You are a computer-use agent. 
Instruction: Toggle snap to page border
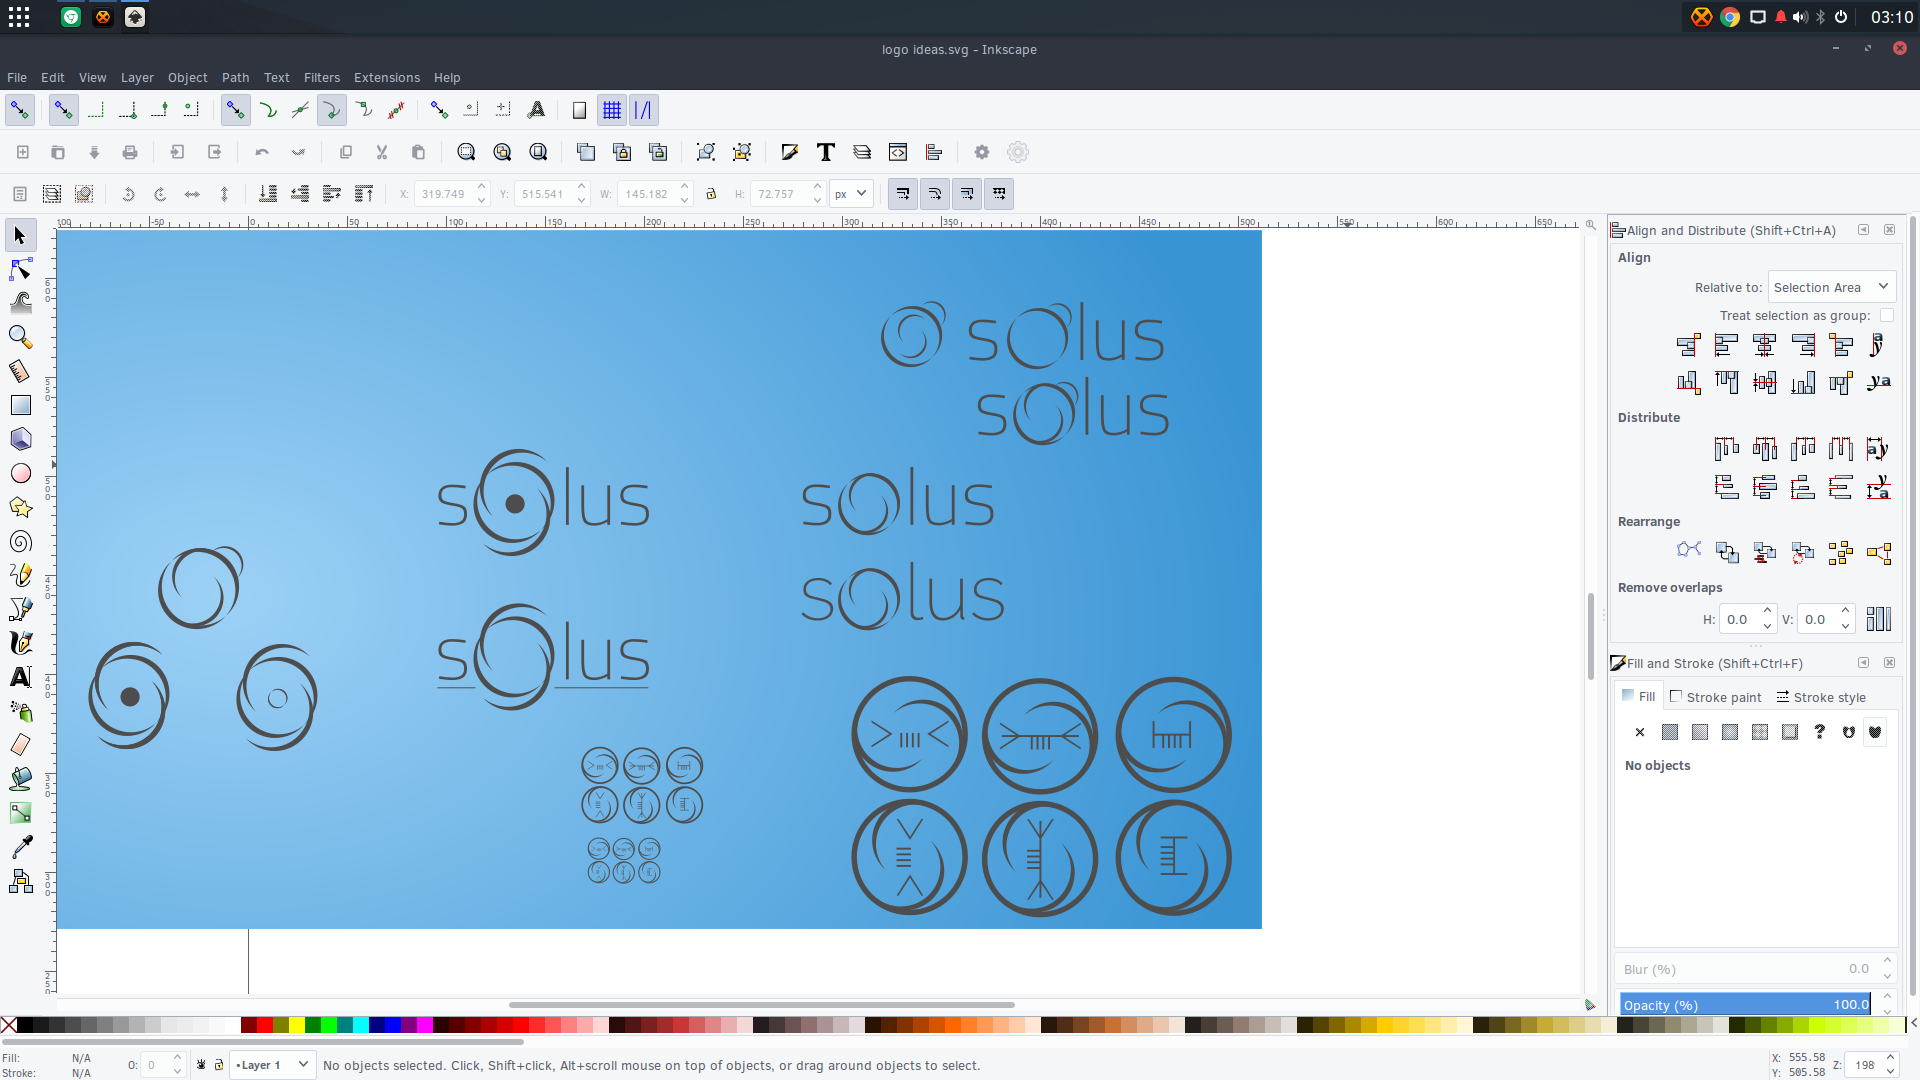579,110
